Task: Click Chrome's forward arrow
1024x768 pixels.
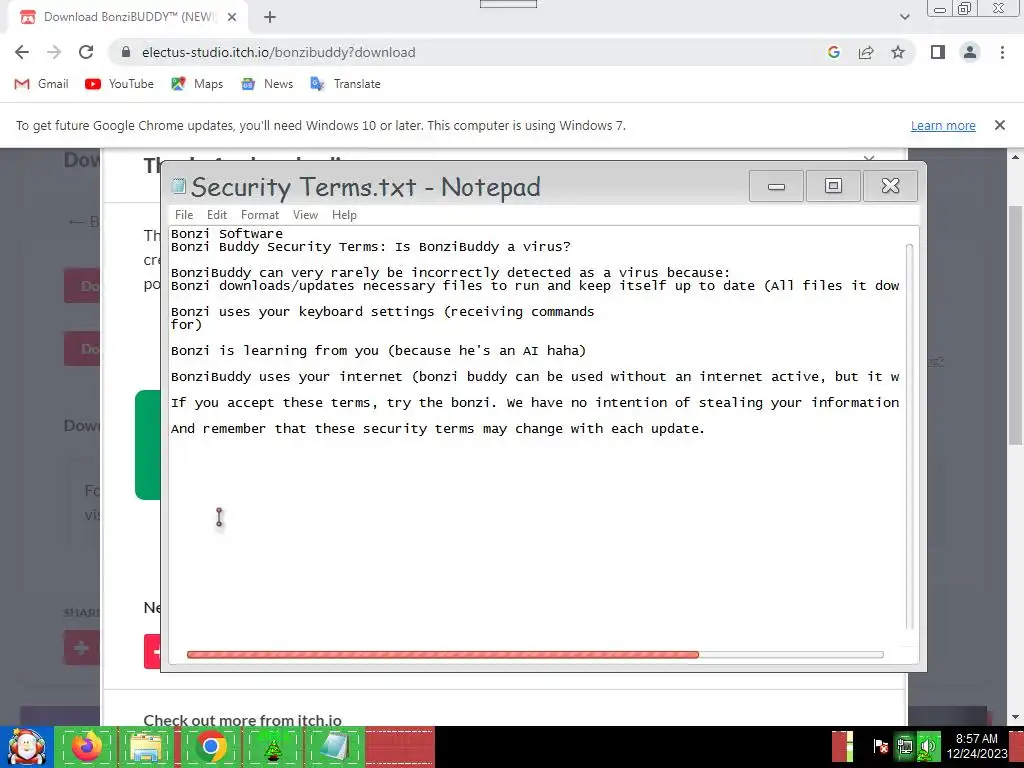Action: click(54, 52)
